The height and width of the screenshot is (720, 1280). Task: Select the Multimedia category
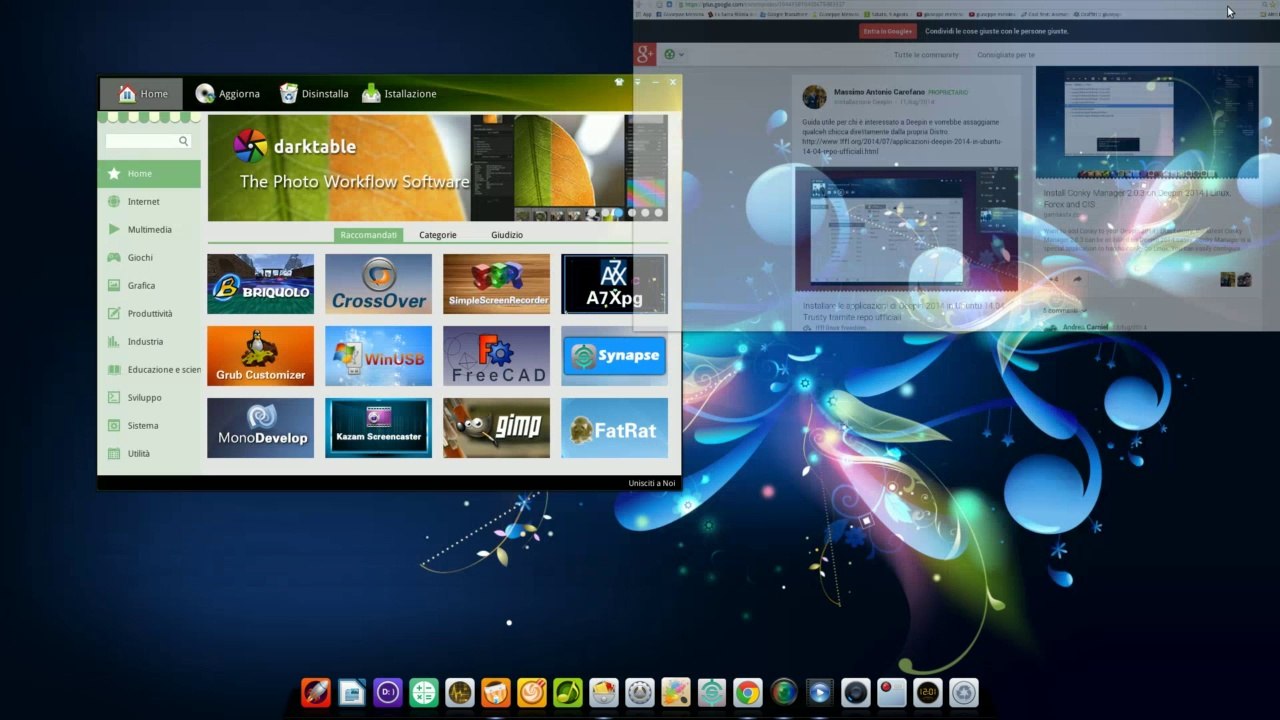[149, 230]
